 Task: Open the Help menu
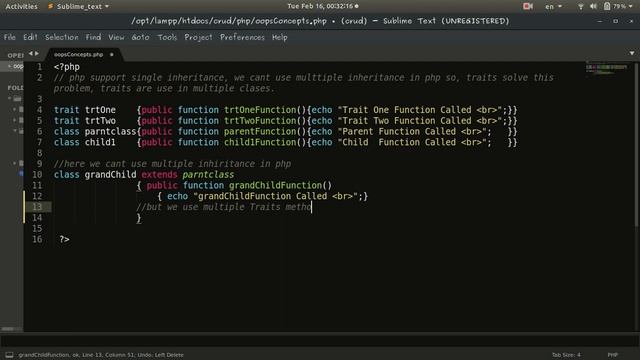(x=280, y=37)
